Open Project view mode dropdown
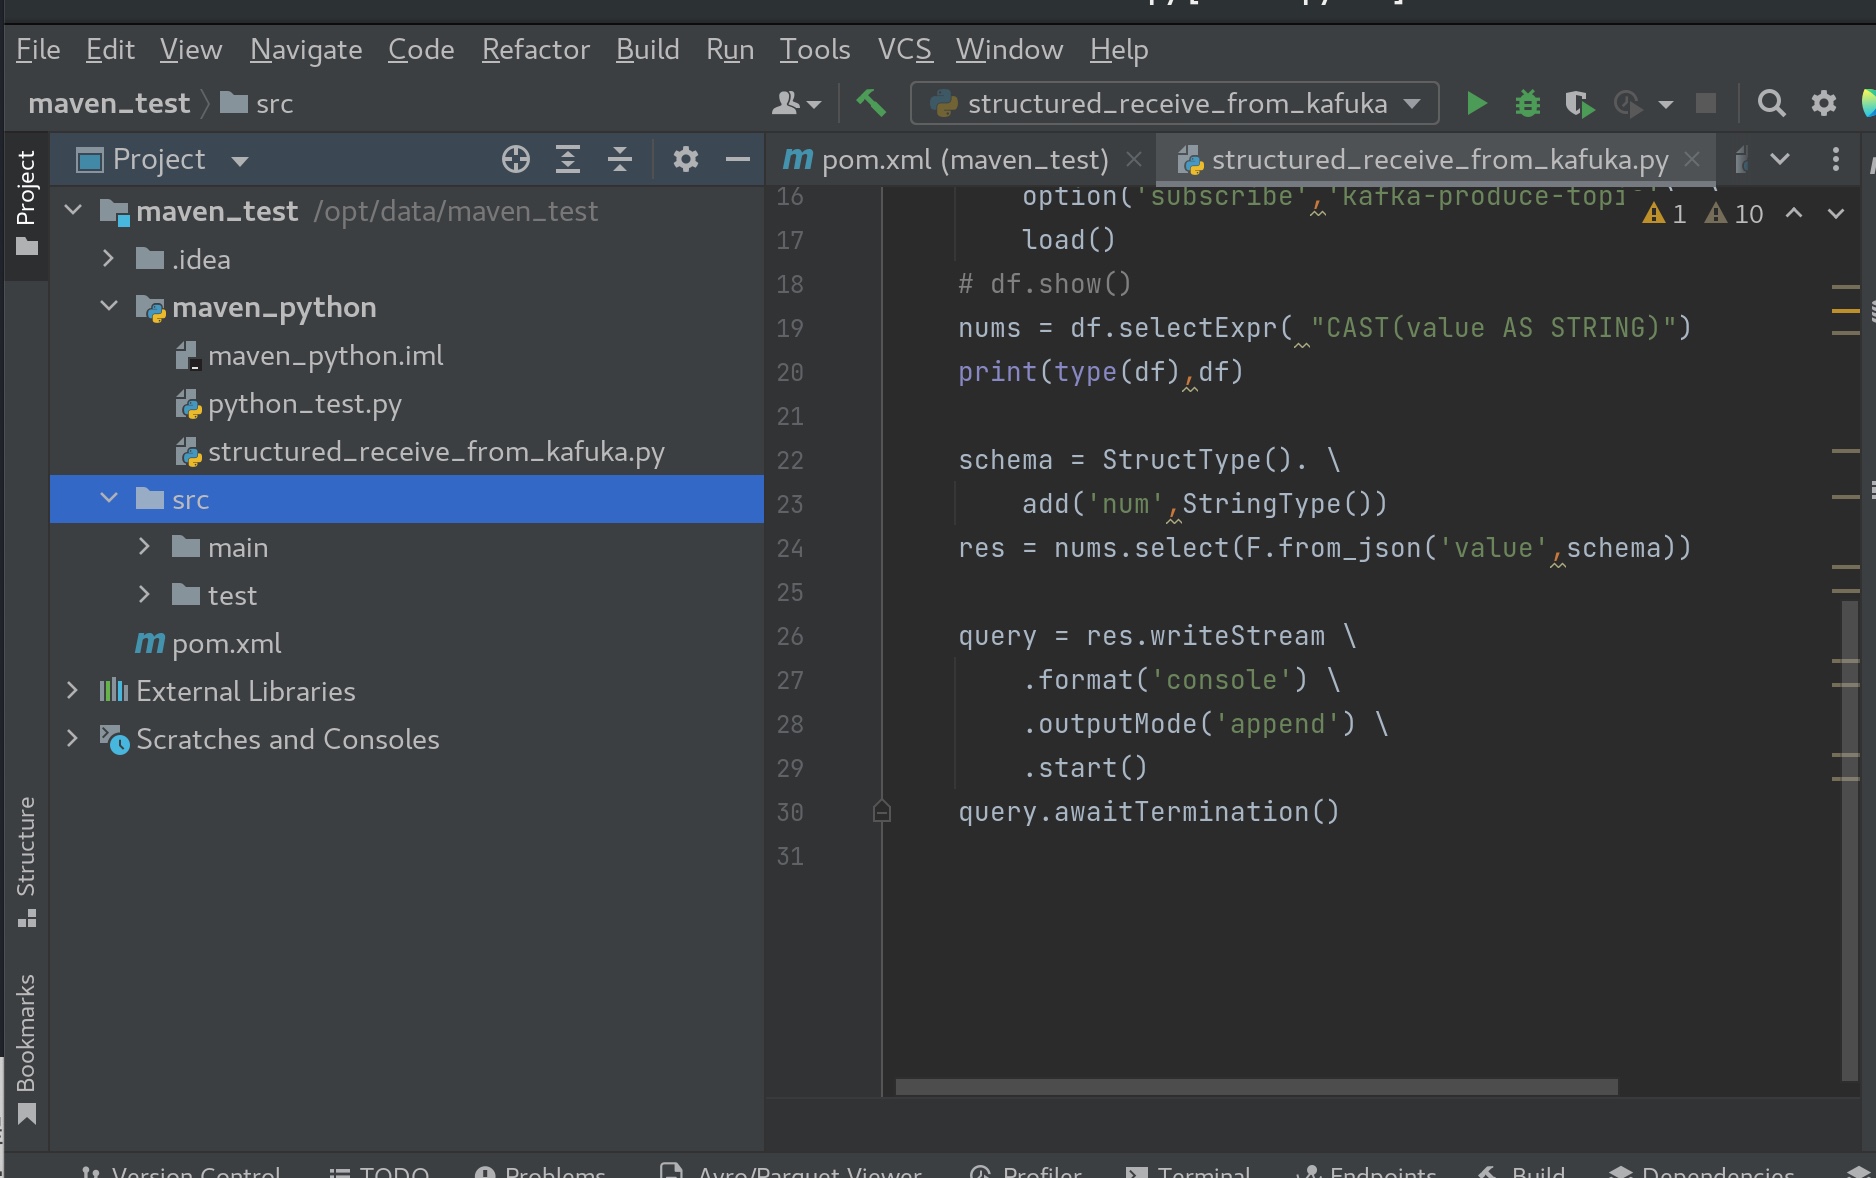1876x1178 pixels. pyautogui.click(x=239, y=160)
